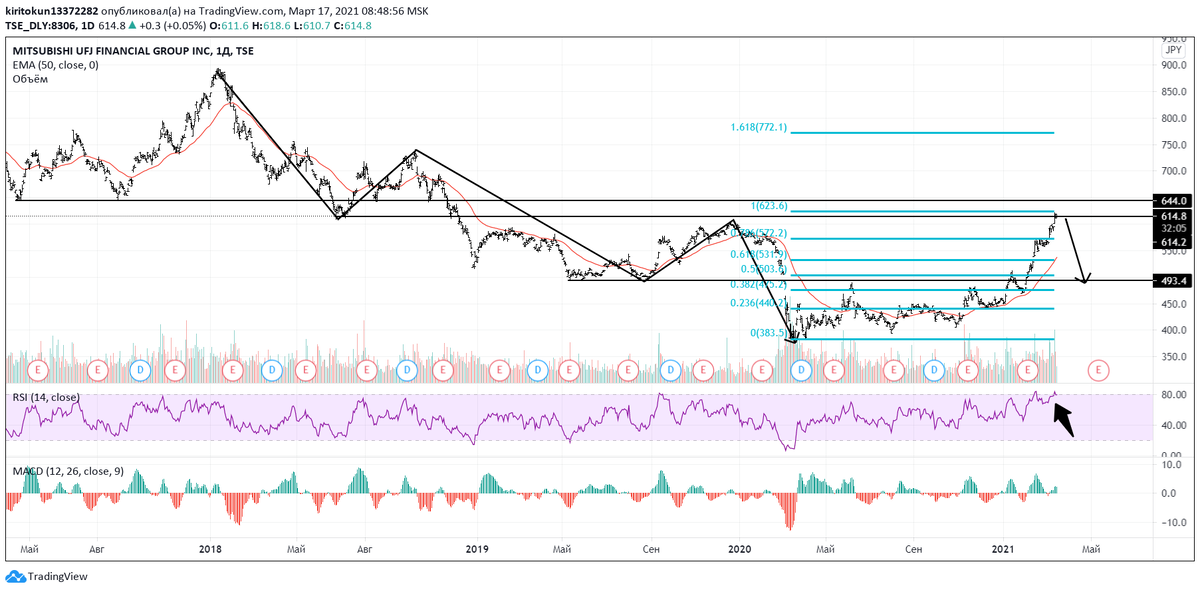This screenshot has height=592, width=1200.
Task: Click the 750.0 price axis label
Action: (x=1174, y=145)
